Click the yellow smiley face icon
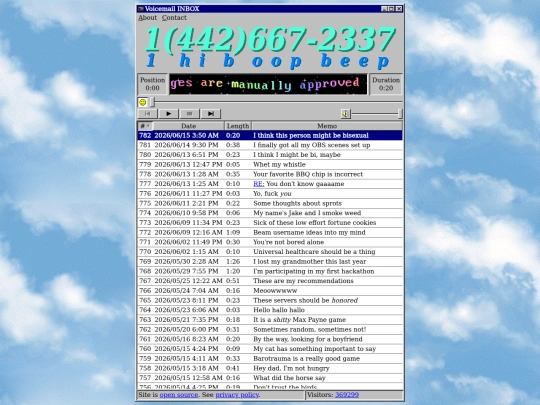 [143, 102]
